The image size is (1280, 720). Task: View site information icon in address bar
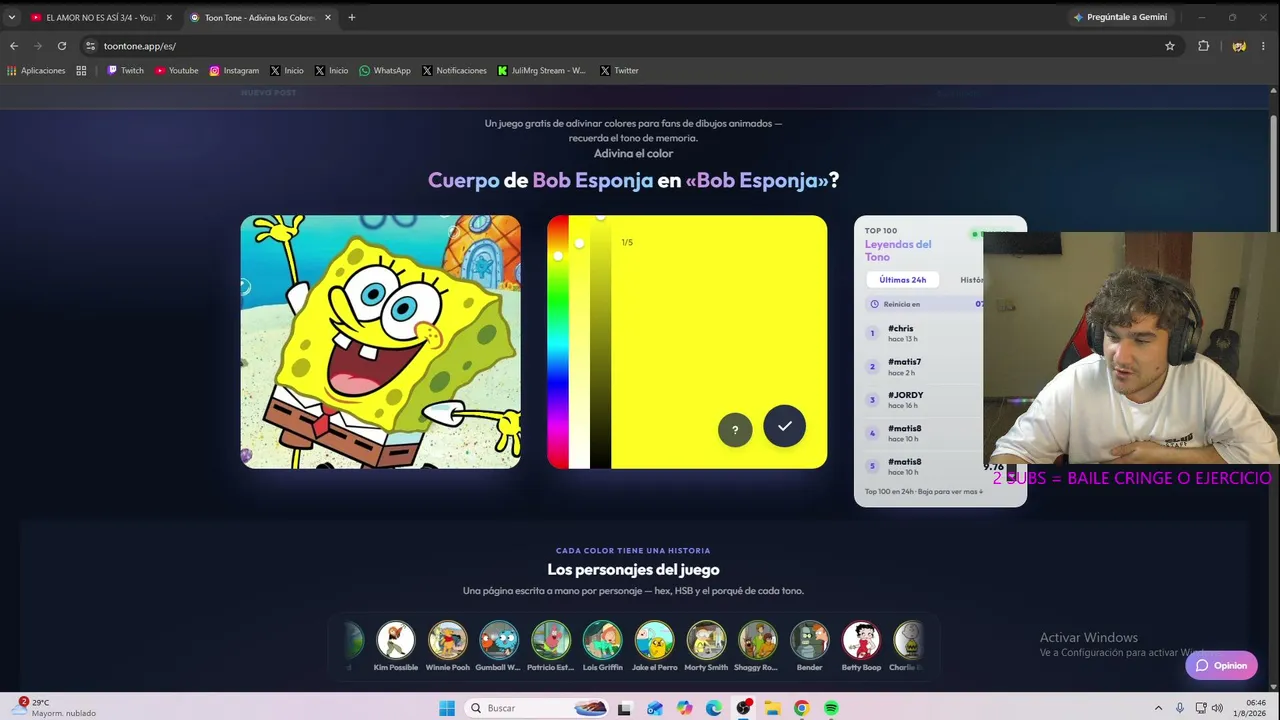click(91, 46)
